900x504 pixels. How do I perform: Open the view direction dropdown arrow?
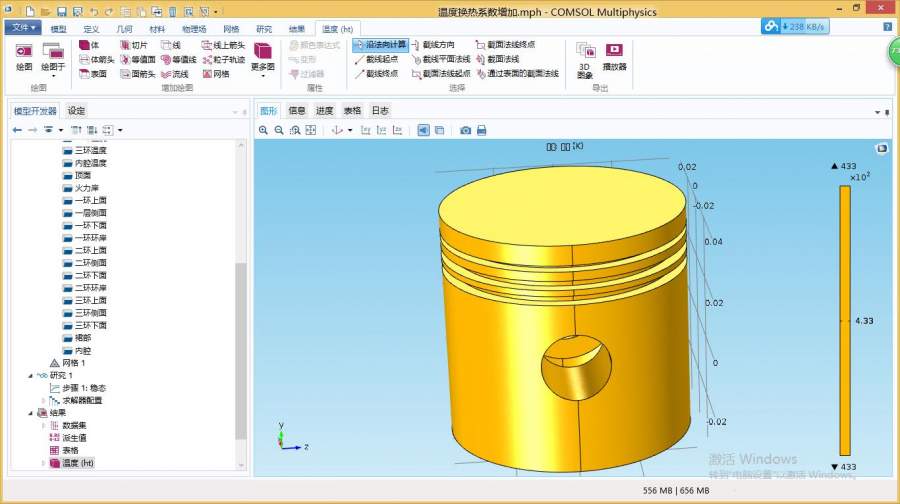tap(350, 130)
